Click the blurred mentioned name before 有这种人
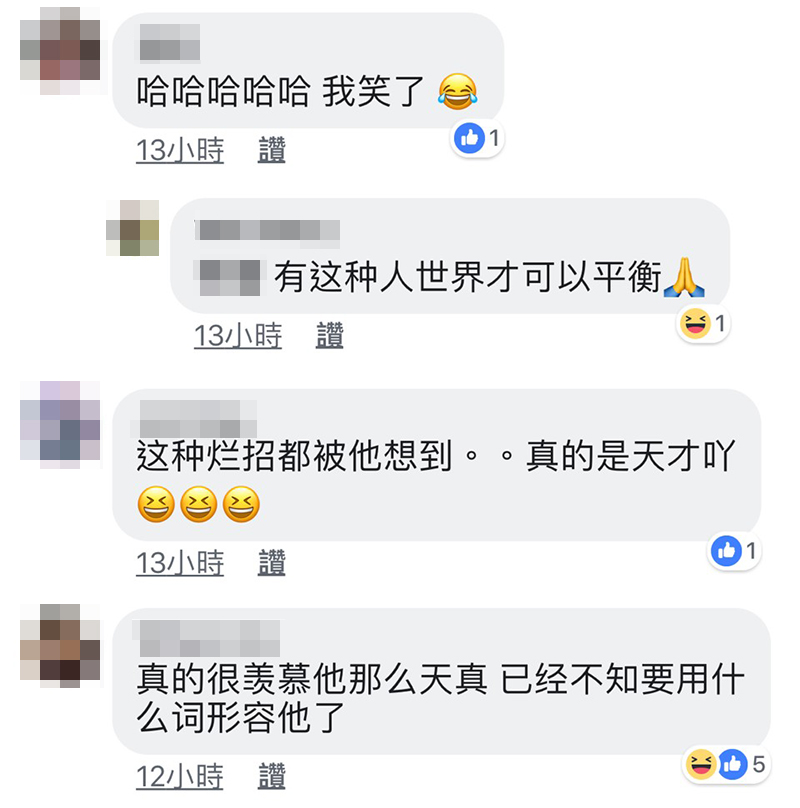800x808 pixels. 230,277
